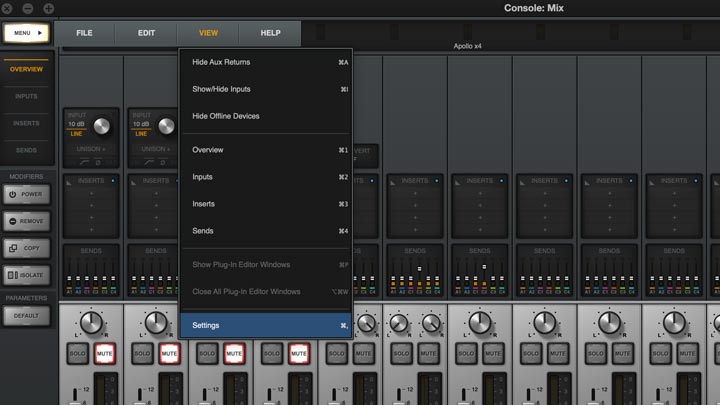Image resolution: width=720 pixels, height=405 pixels.
Task: Expand the ninth channel's INSERTS triangle
Action: coord(587,182)
